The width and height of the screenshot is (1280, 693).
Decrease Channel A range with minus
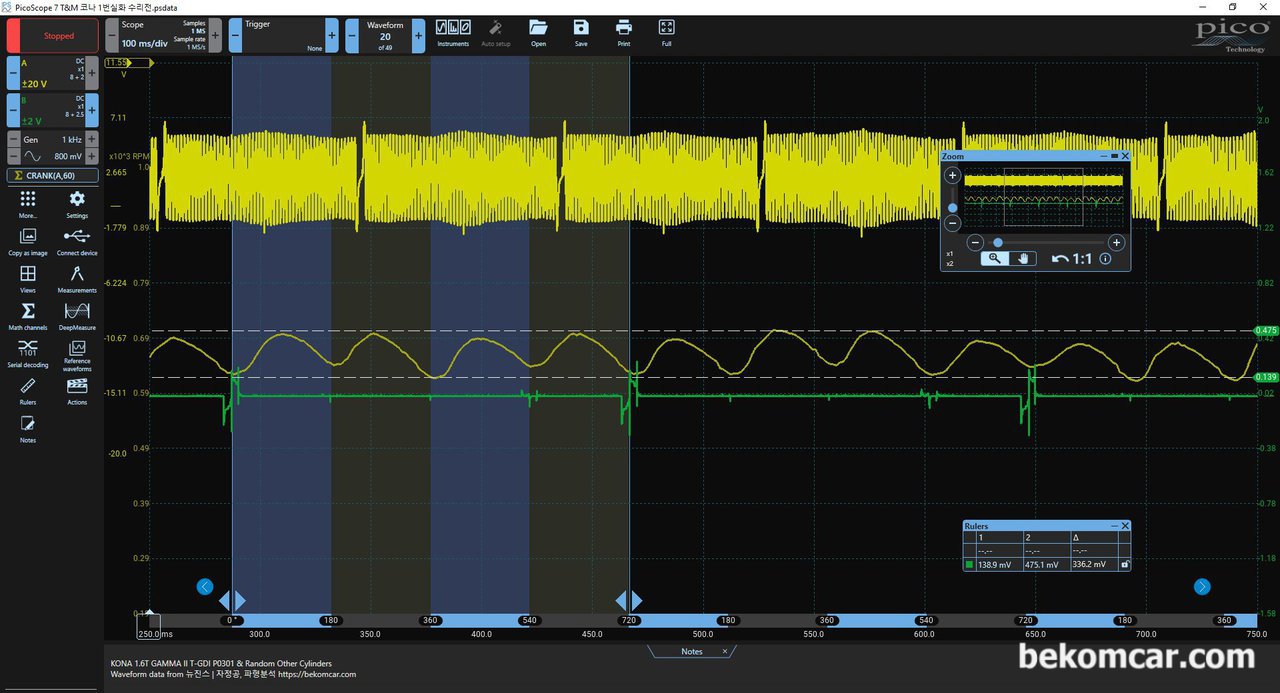(12, 73)
